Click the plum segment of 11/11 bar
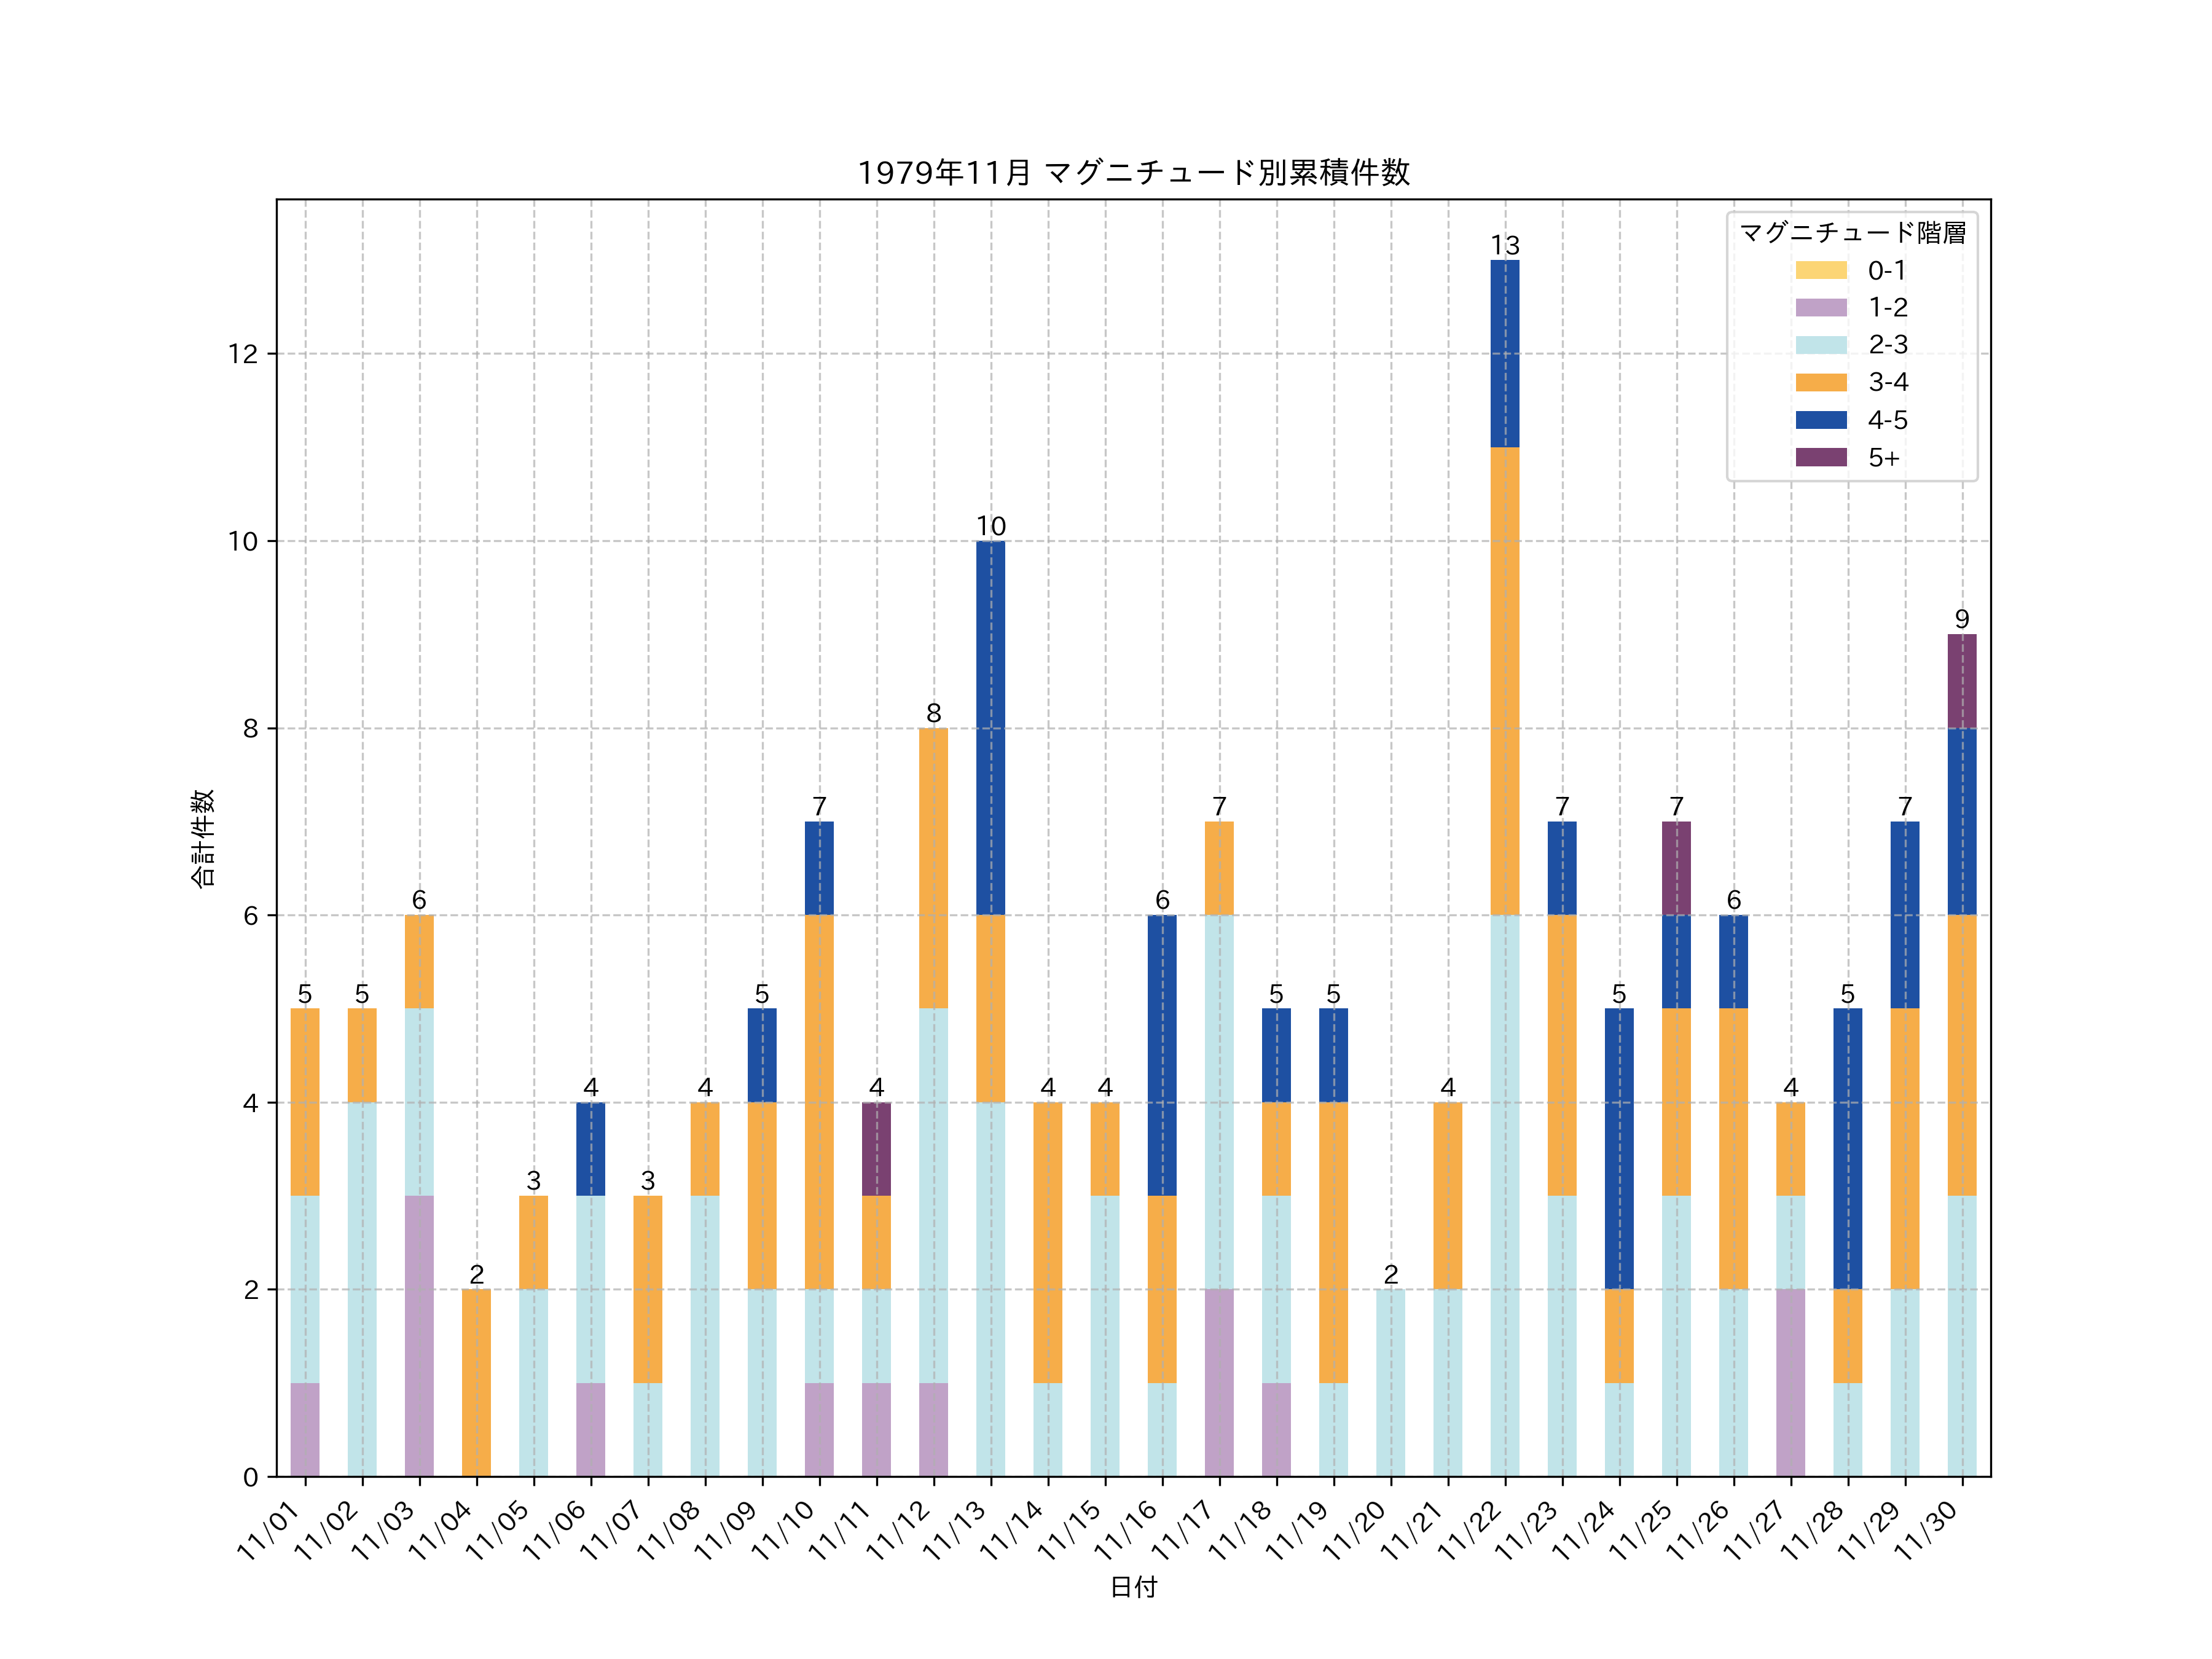The image size is (2212, 1659). pyautogui.click(x=876, y=1148)
